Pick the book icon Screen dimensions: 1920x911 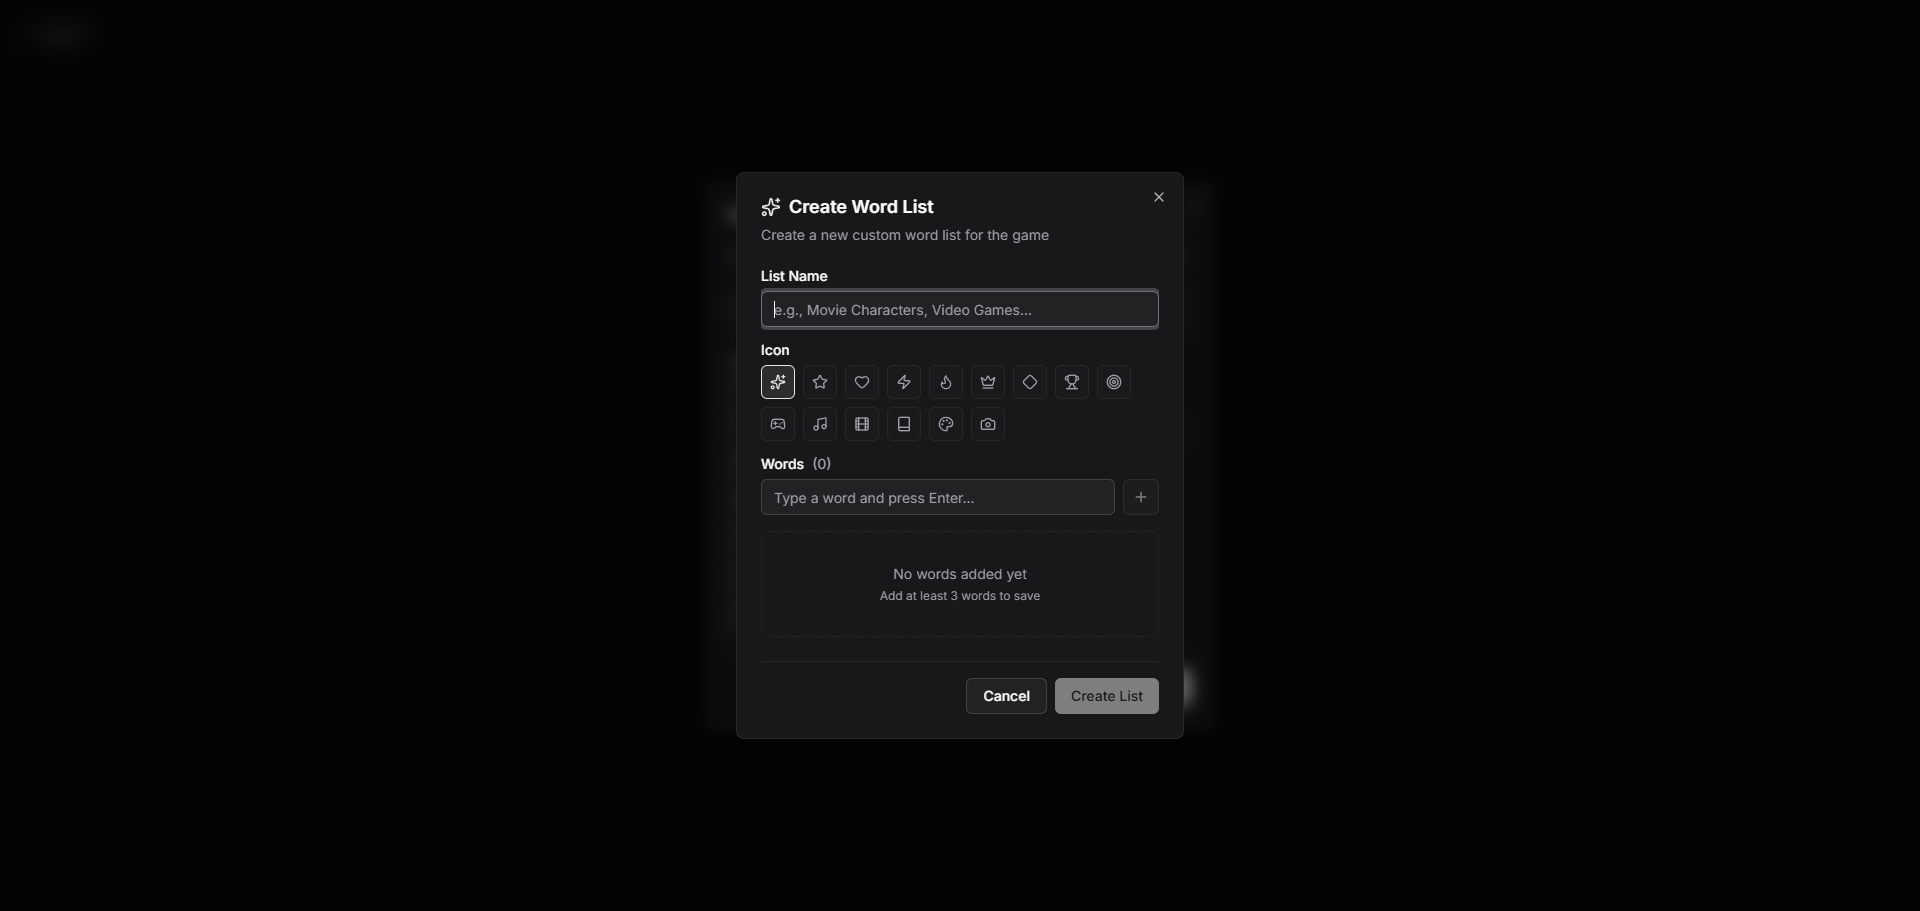pyautogui.click(x=904, y=424)
